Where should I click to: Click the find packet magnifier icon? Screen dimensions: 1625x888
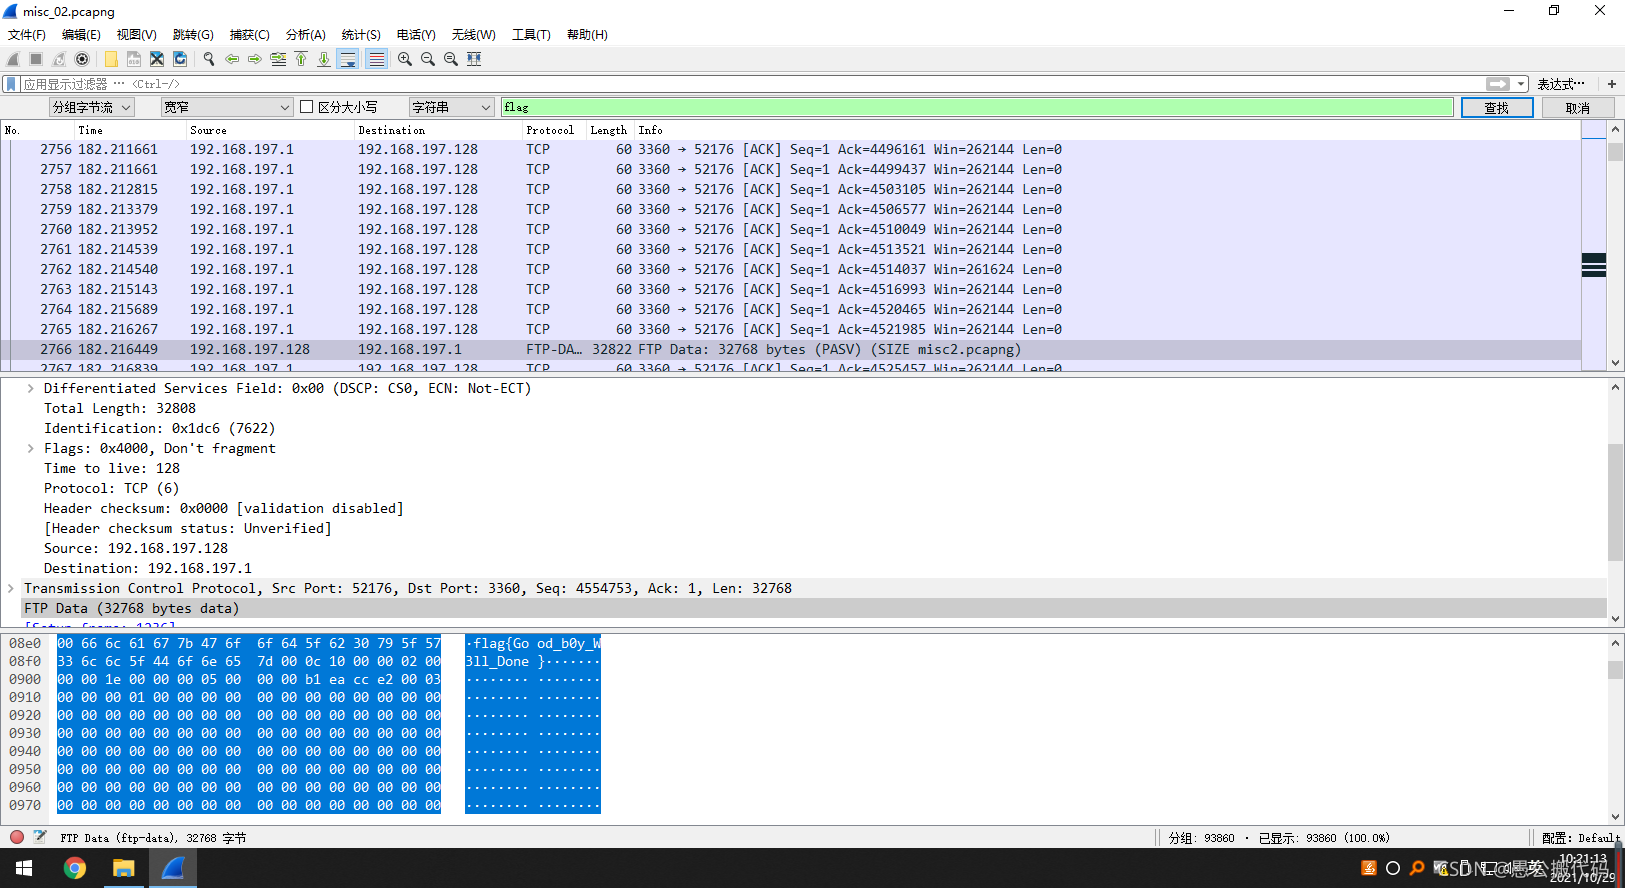pyautogui.click(x=209, y=59)
